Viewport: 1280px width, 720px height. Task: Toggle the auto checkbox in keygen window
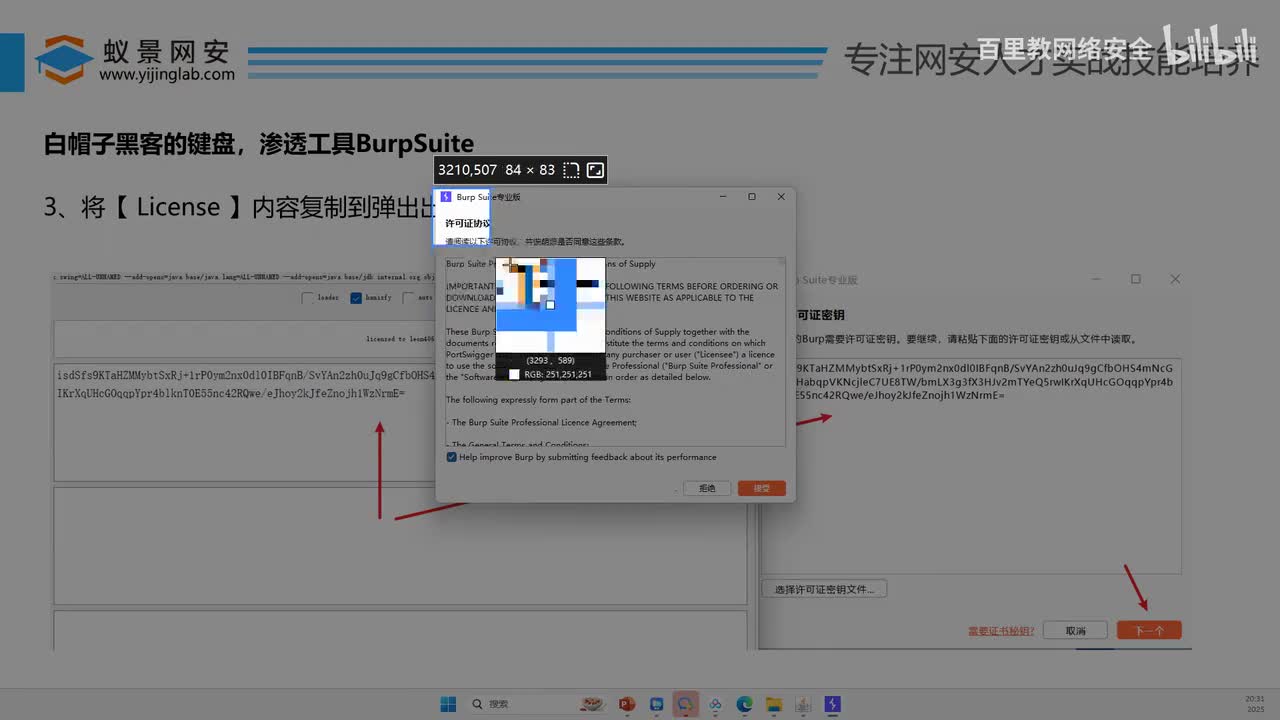tap(408, 298)
